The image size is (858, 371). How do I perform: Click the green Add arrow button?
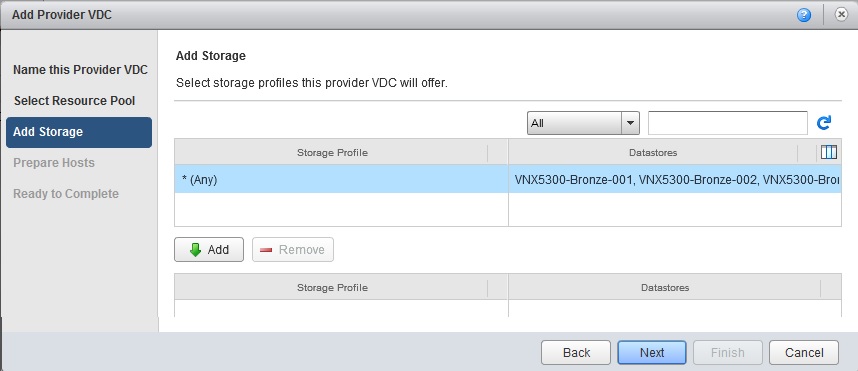[209, 250]
